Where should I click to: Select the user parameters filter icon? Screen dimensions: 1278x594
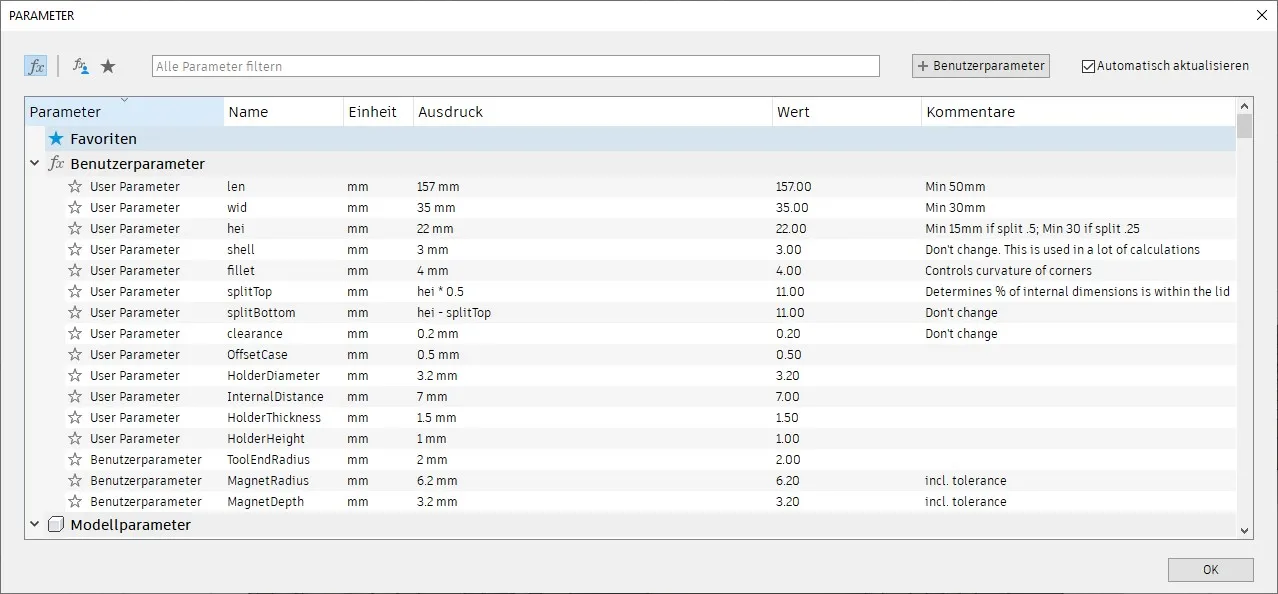(x=81, y=66)
